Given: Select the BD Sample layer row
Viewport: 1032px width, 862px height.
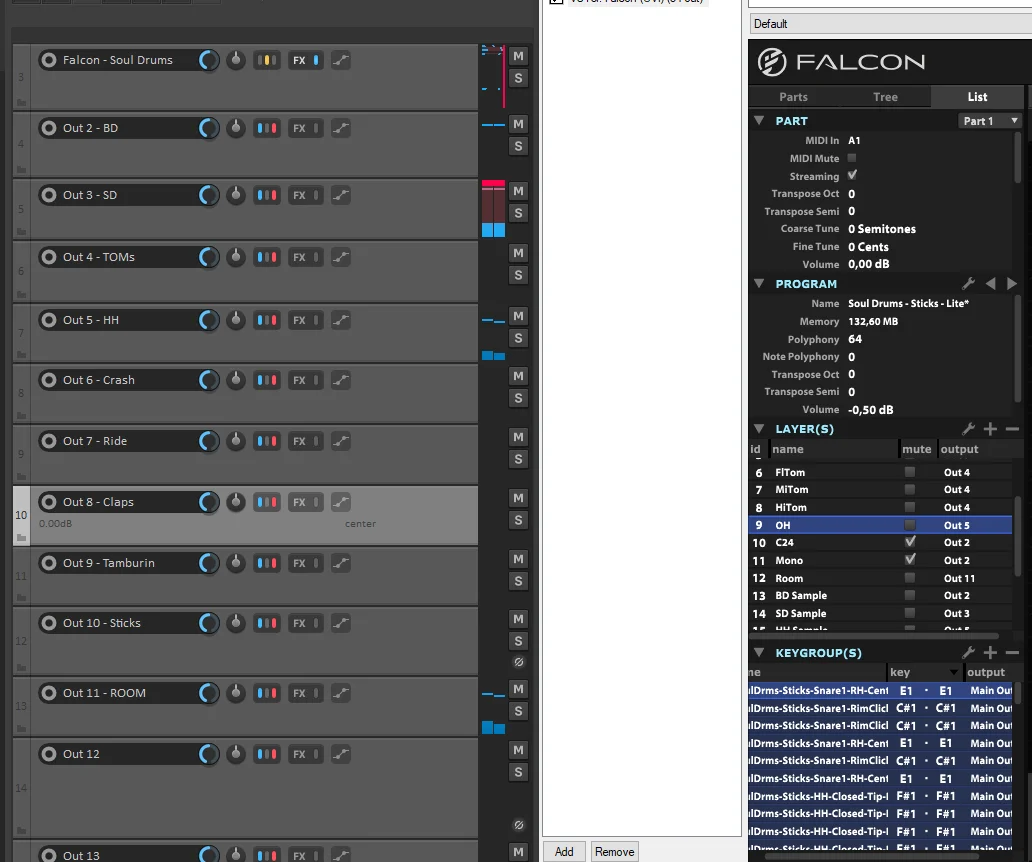Looking at the screenshot, I should click(x=881, y=596).
